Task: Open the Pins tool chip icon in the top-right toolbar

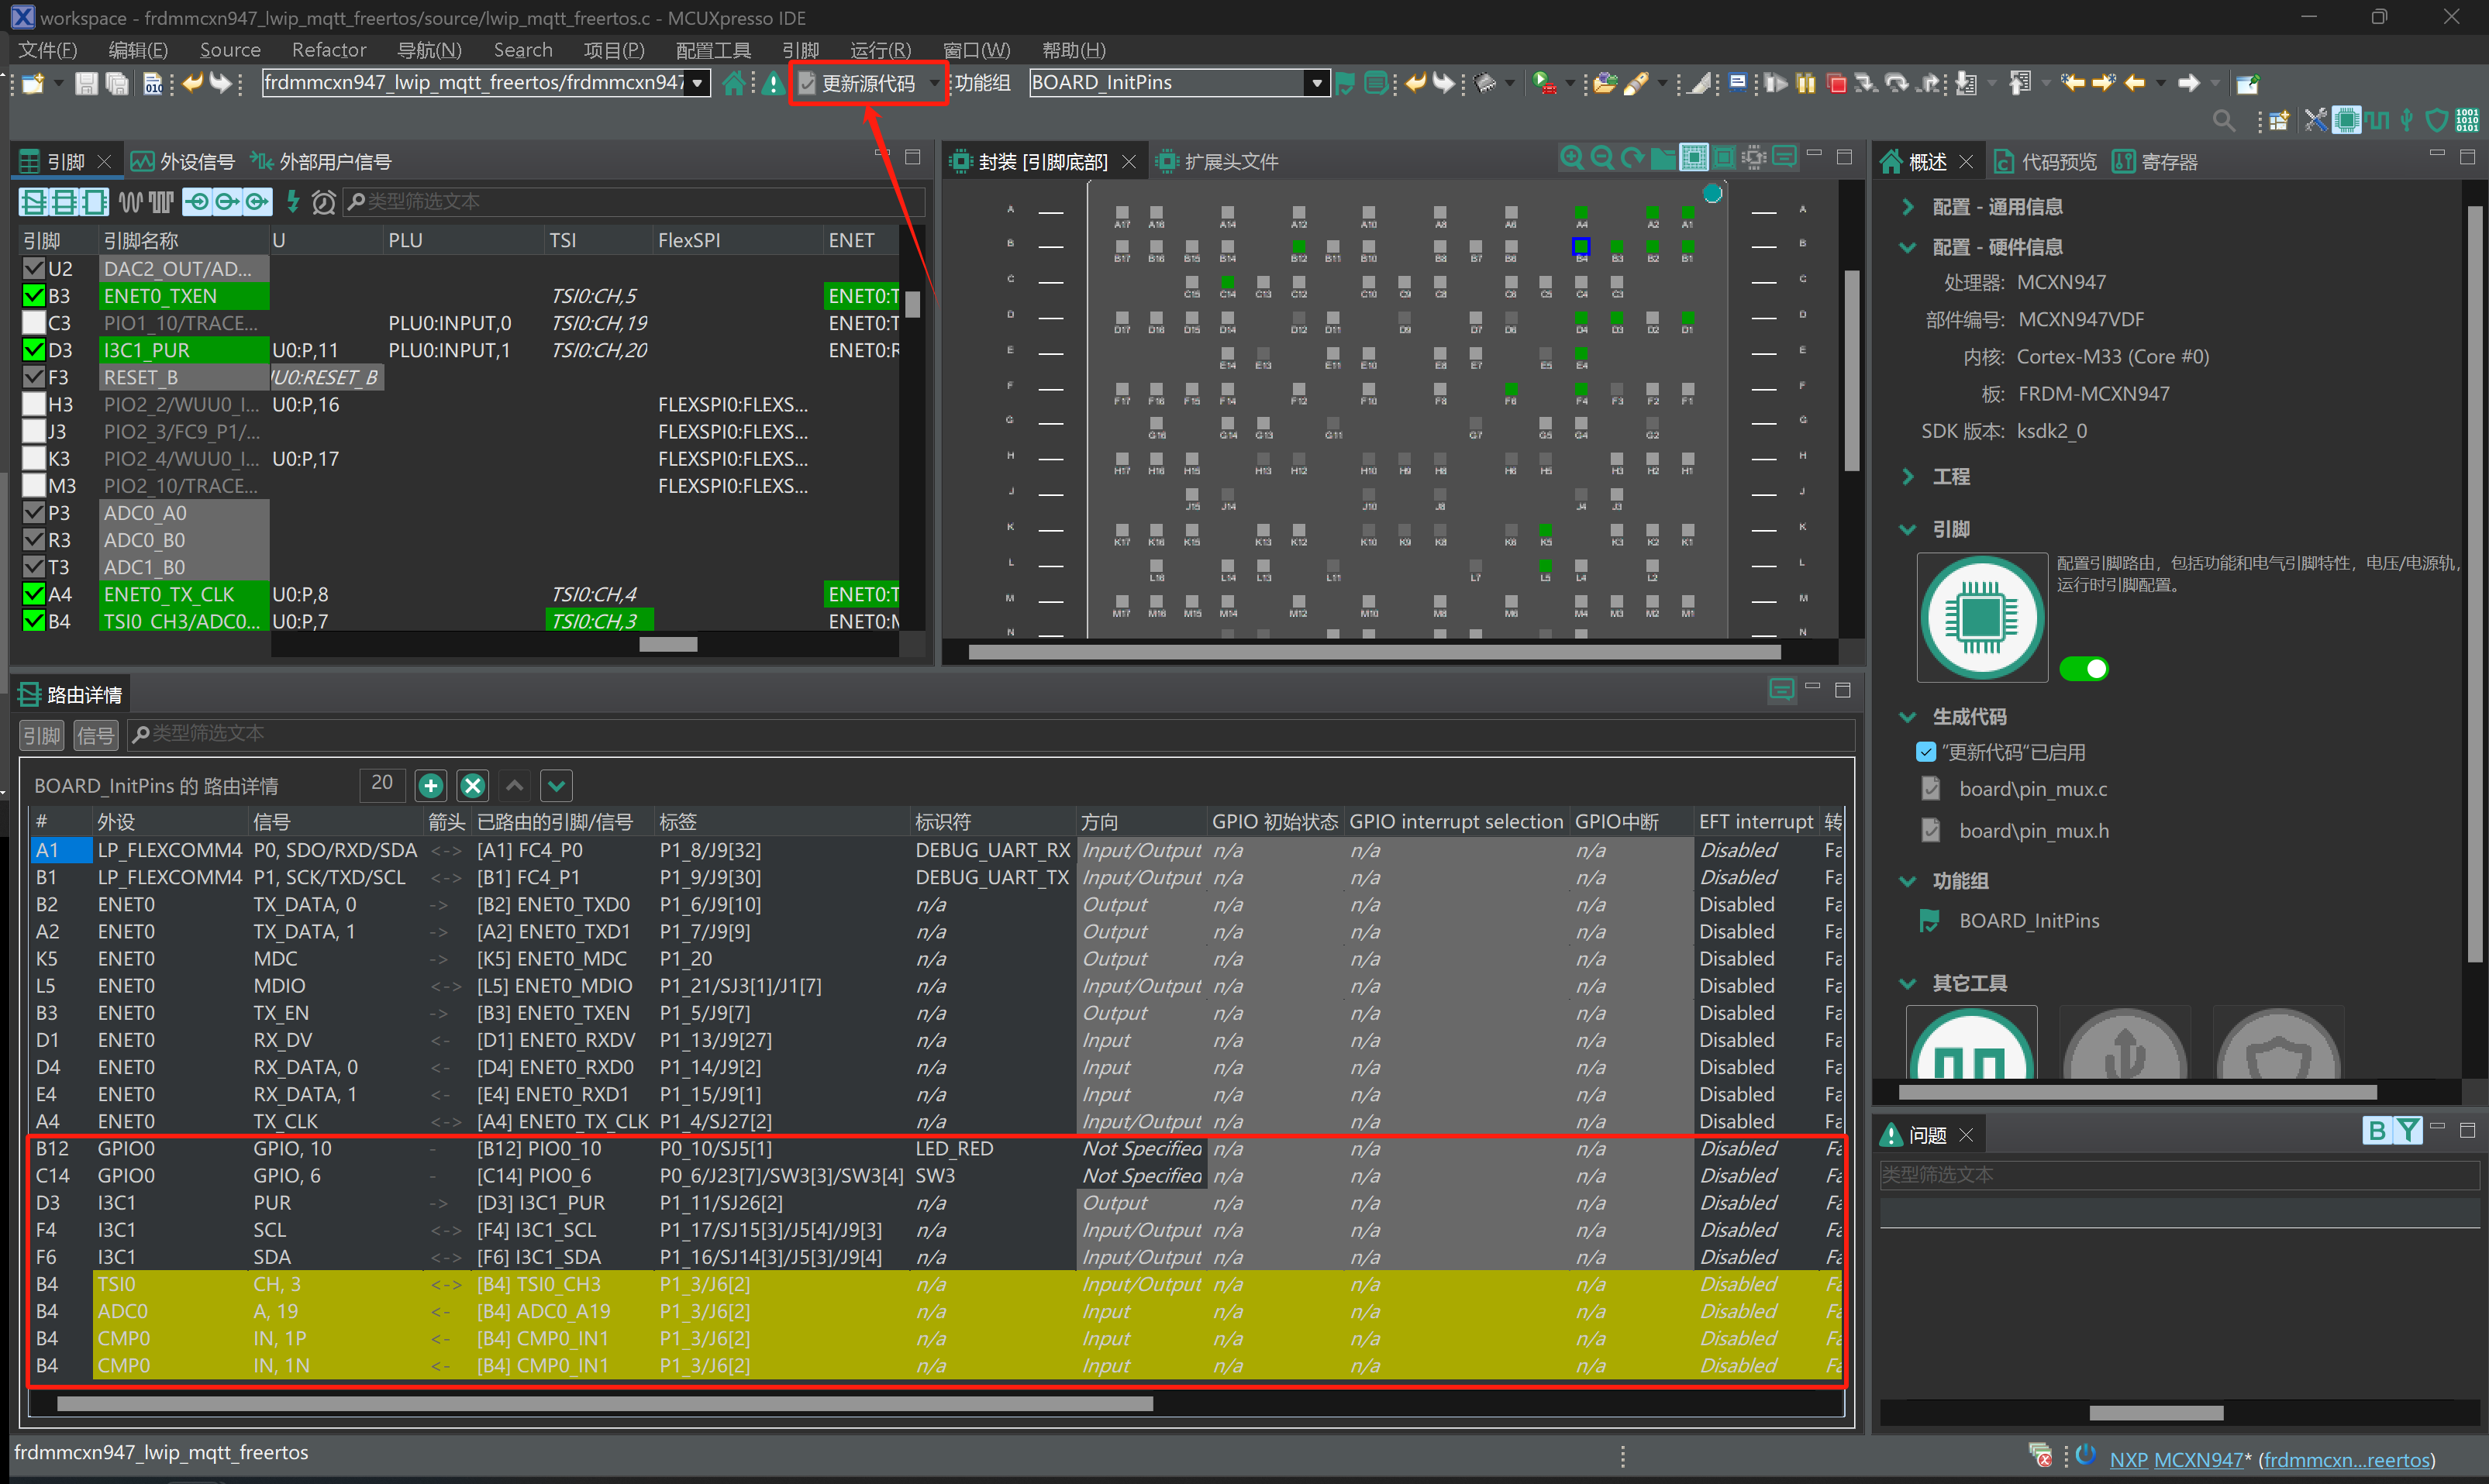Action: pos(2346,121)
